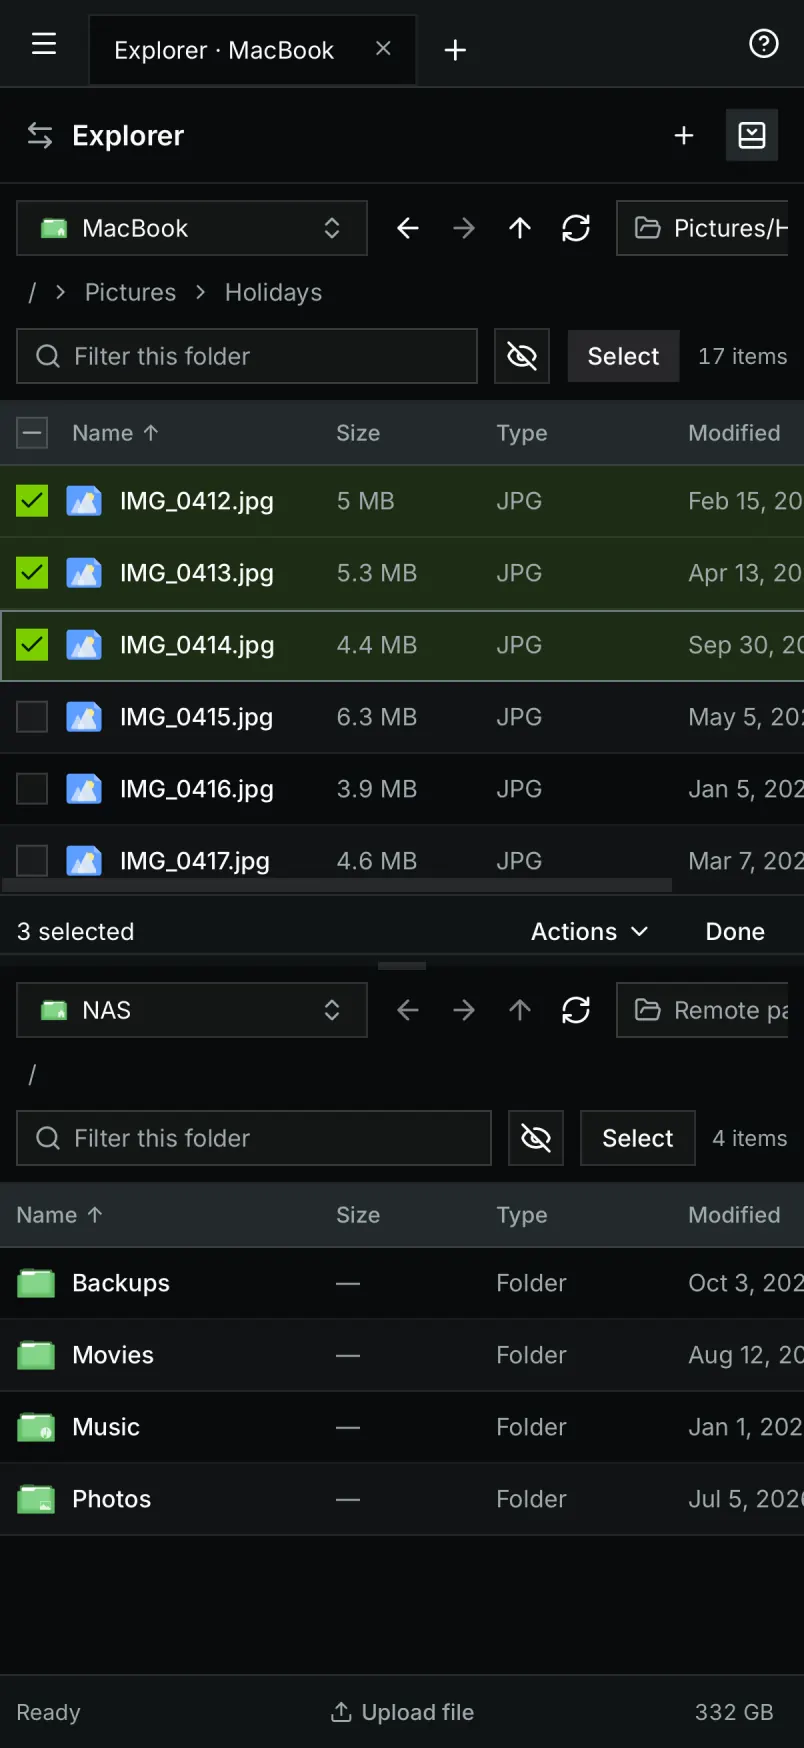Image resolution: width=804 pixels, height=1748 pixels.
Task: Uncheck IMG_0413.jpg checkbox
Action: [32, 573]
